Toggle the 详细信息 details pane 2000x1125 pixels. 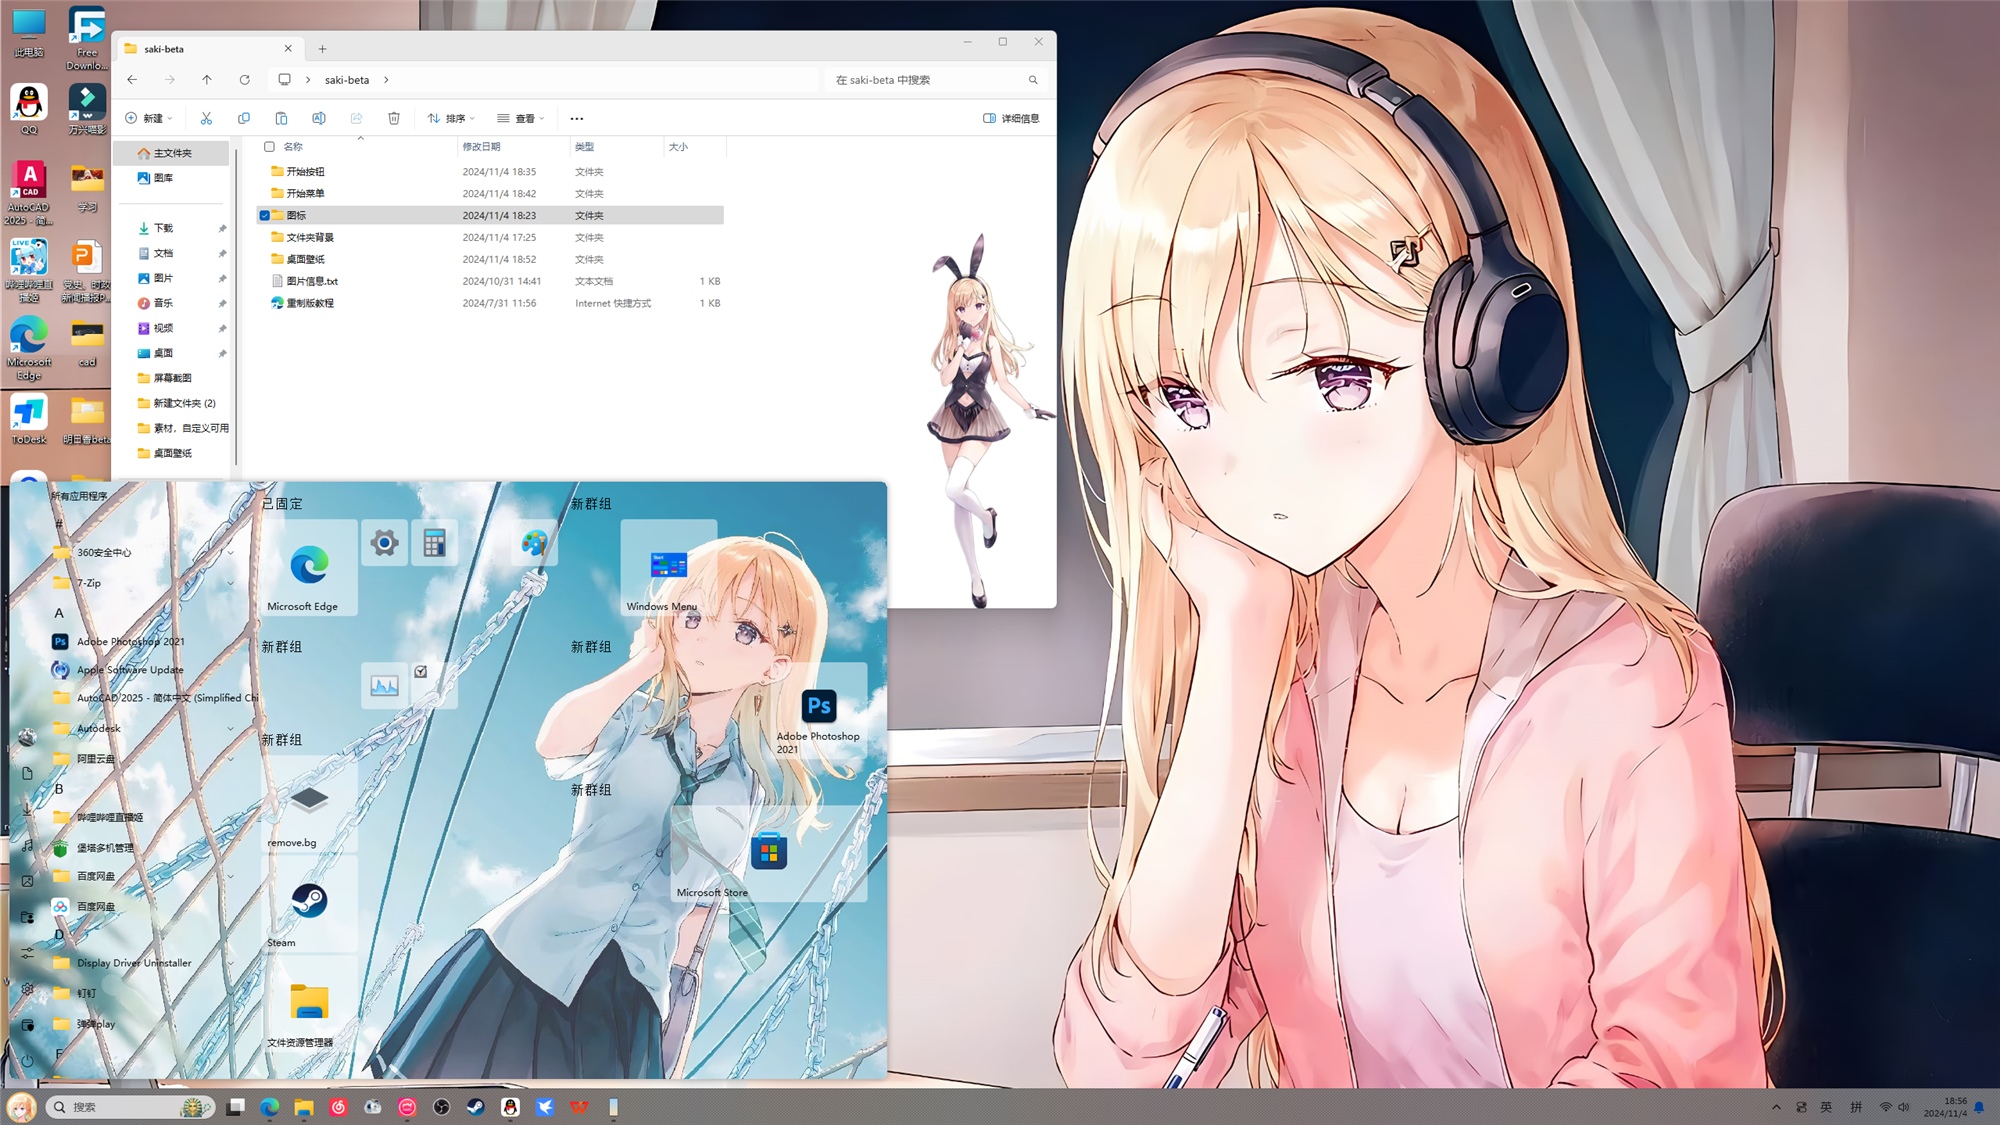tap(1011, 118)
